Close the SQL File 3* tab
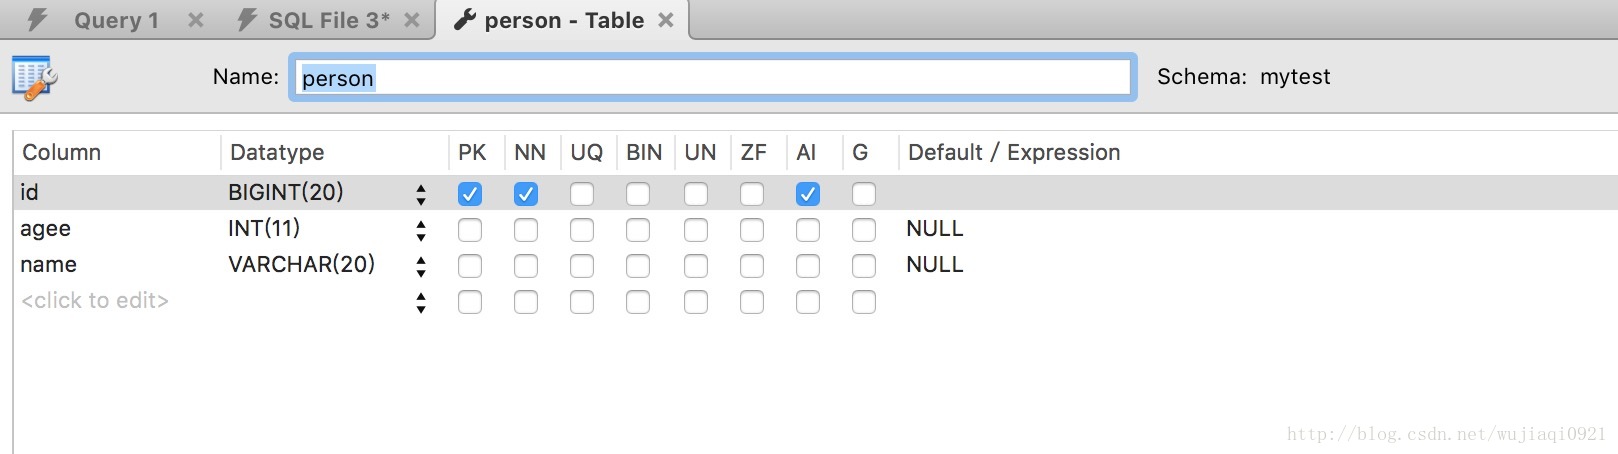 412,20
